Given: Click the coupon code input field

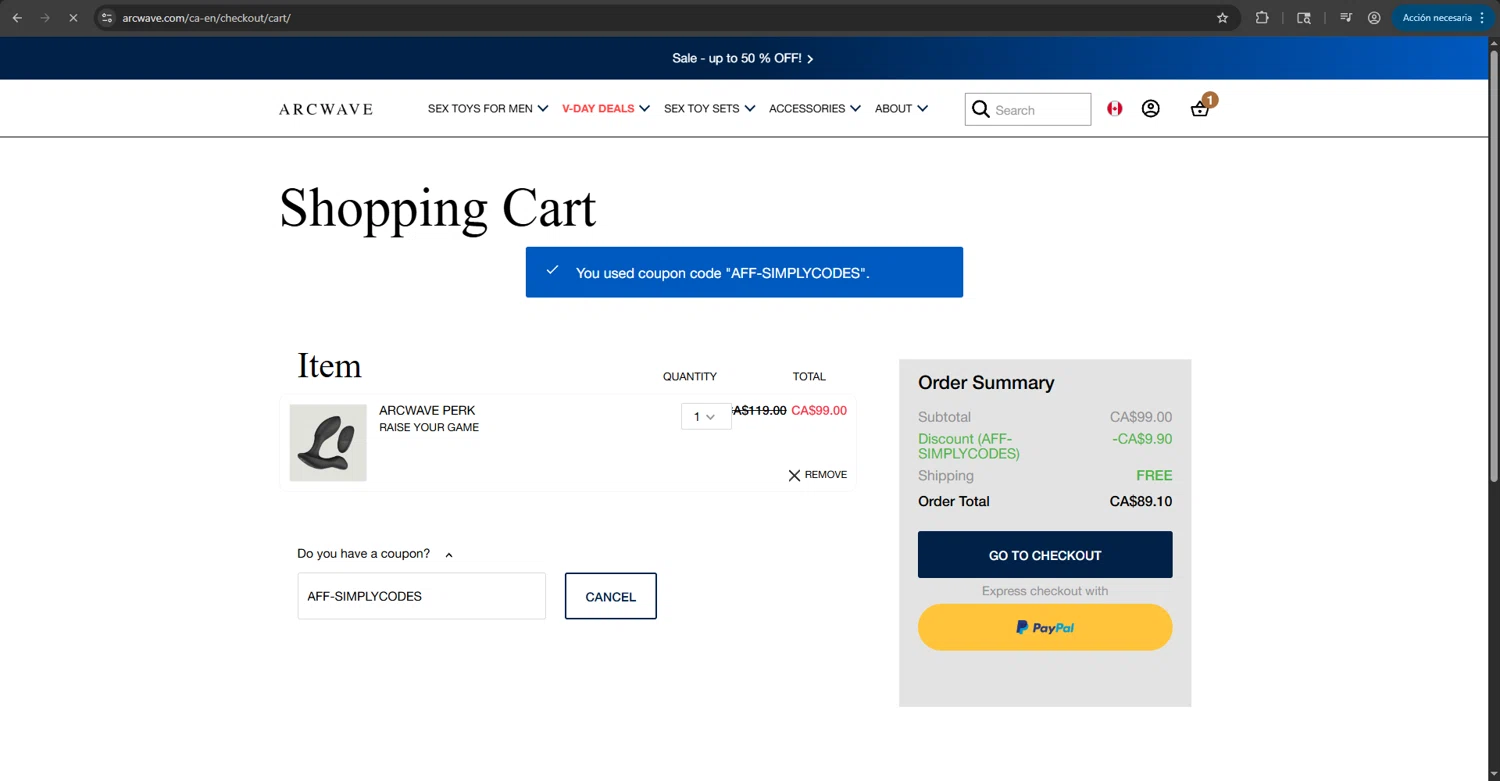Looking at the screenshot, I should [421, 596].
